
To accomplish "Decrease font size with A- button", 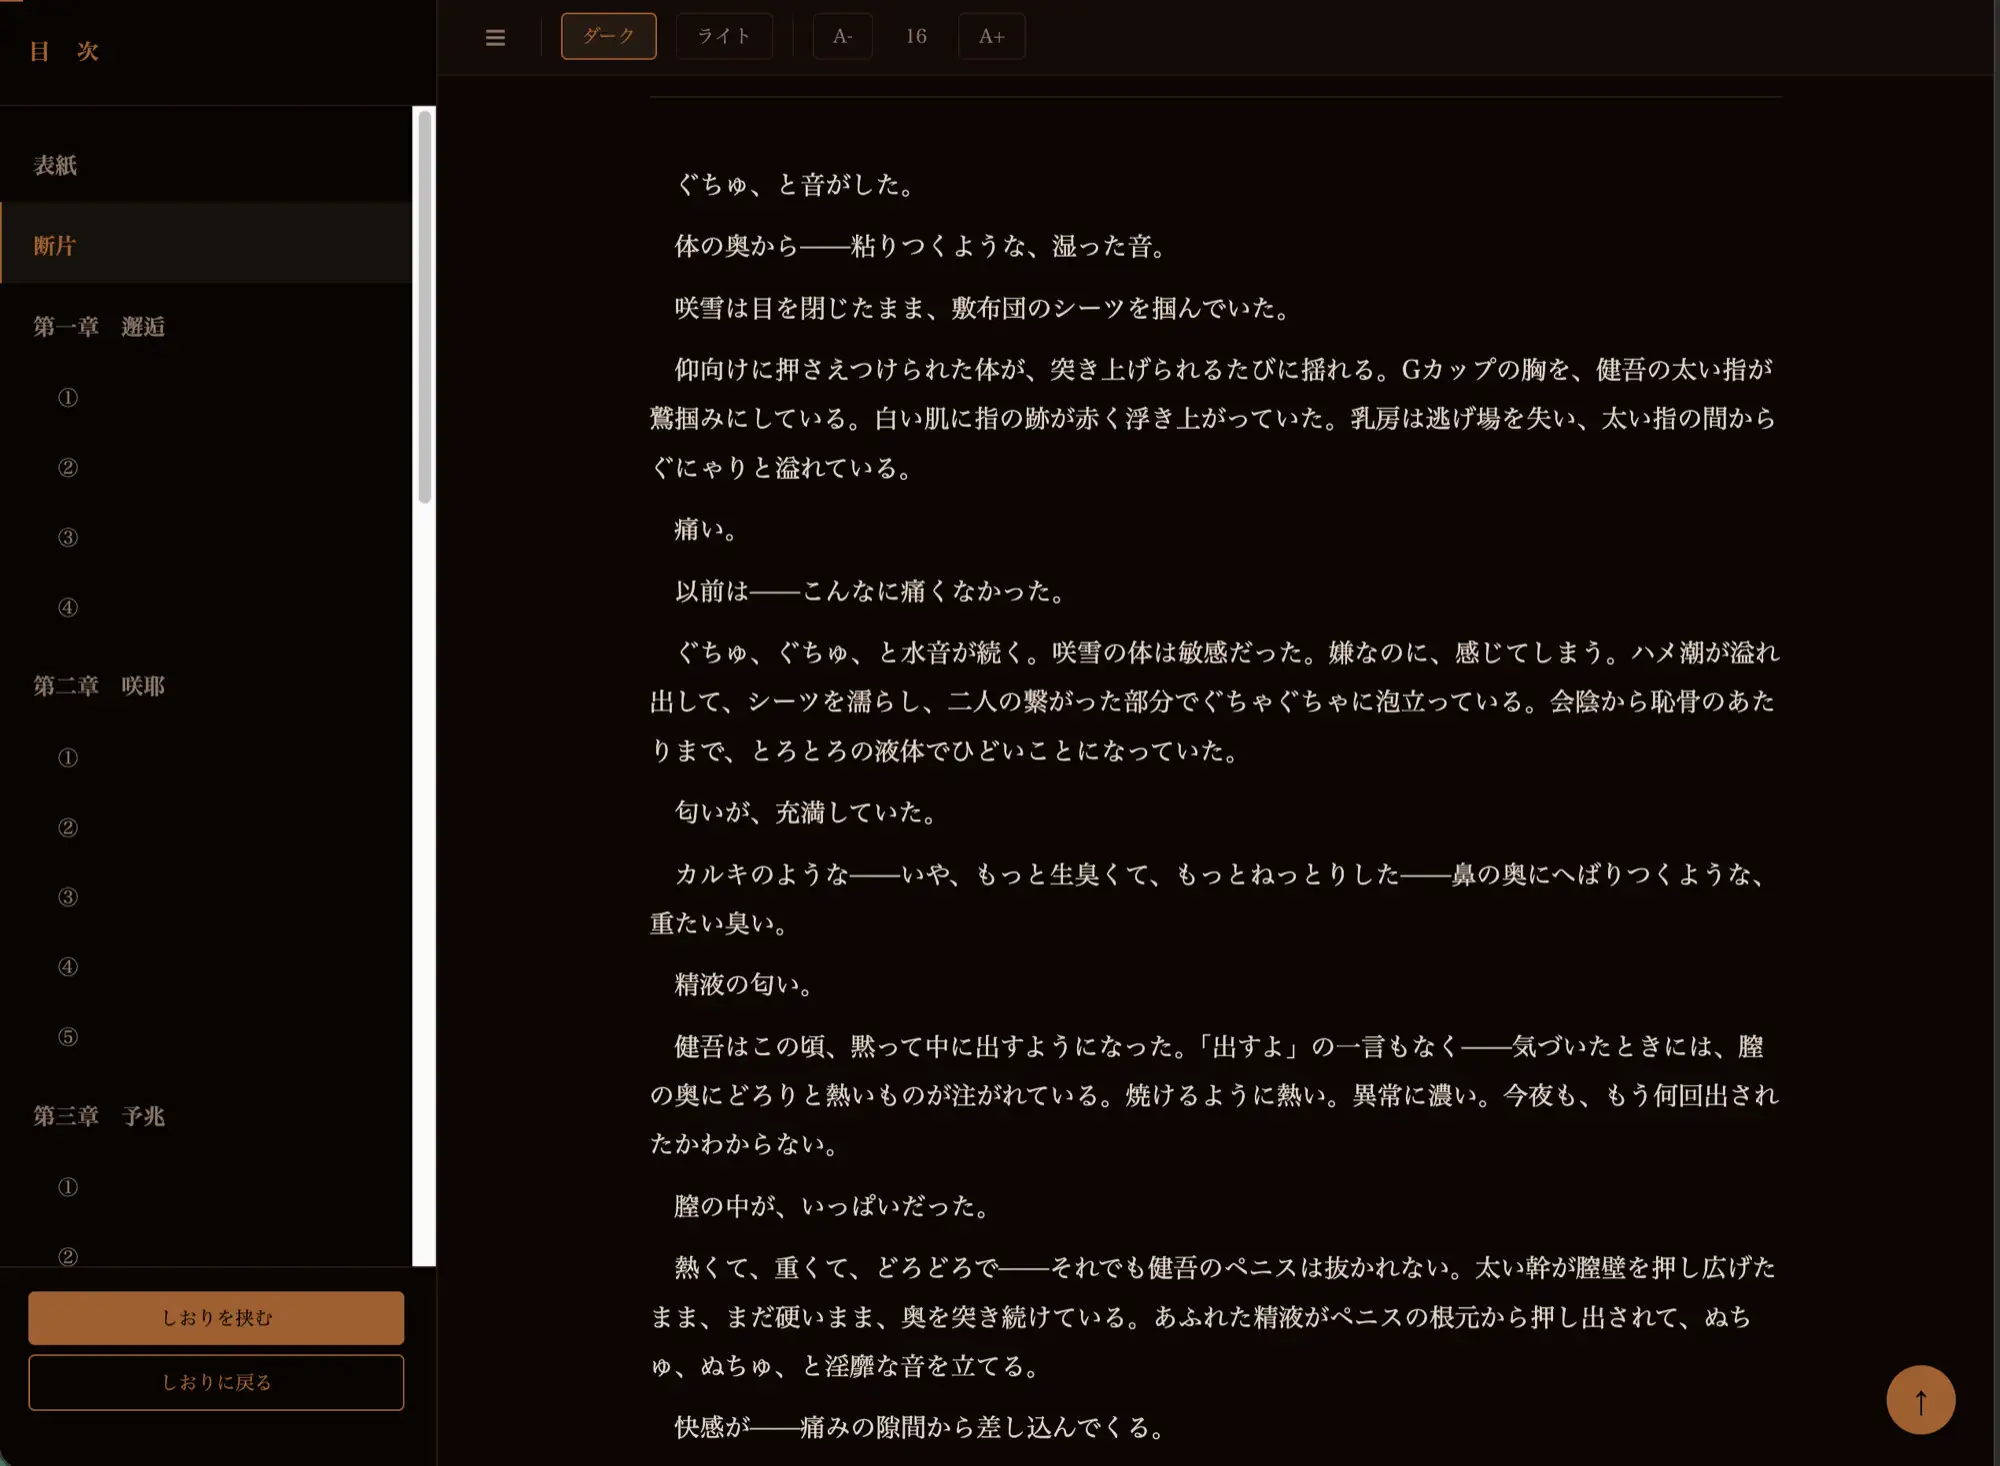I will pos(842,37).
